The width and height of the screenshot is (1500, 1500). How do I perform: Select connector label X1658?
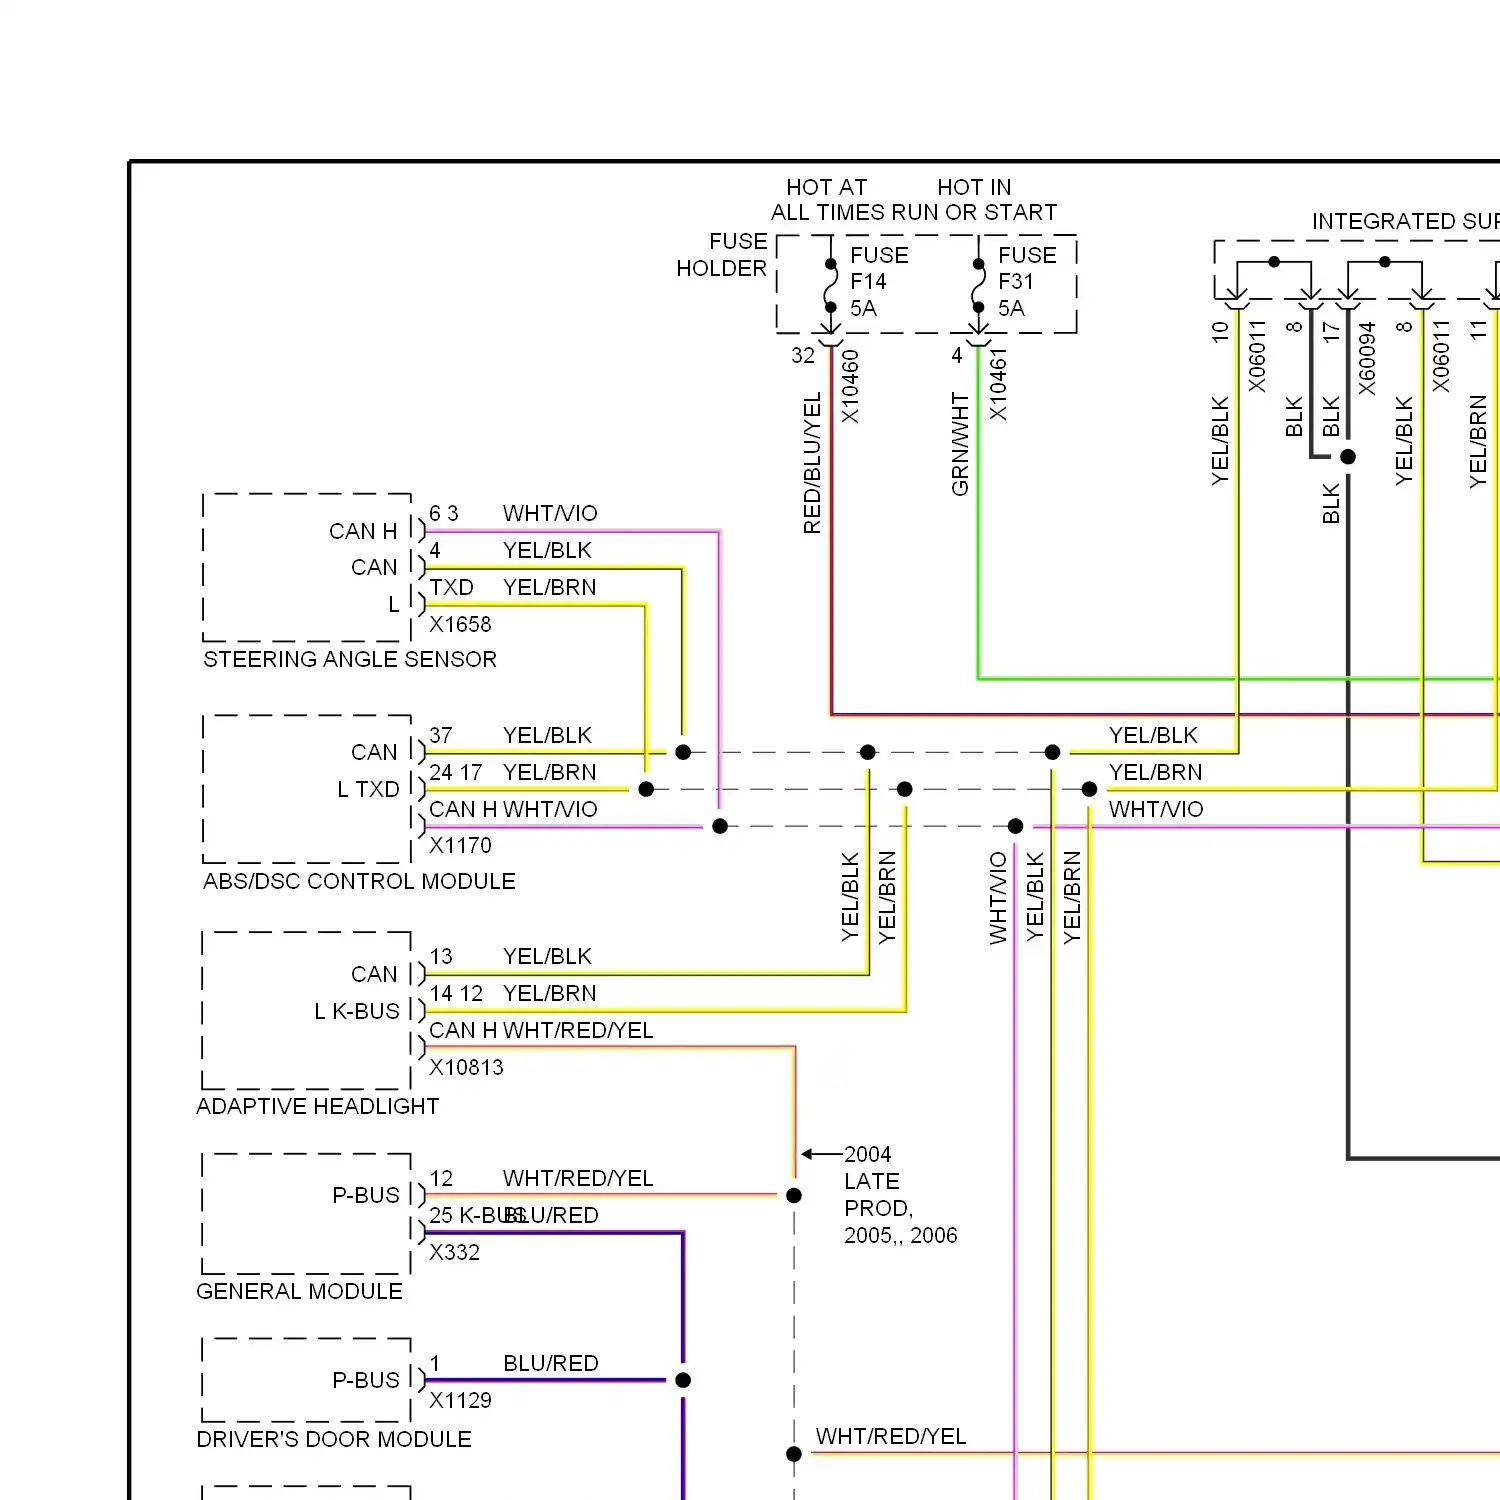point(460,624)
